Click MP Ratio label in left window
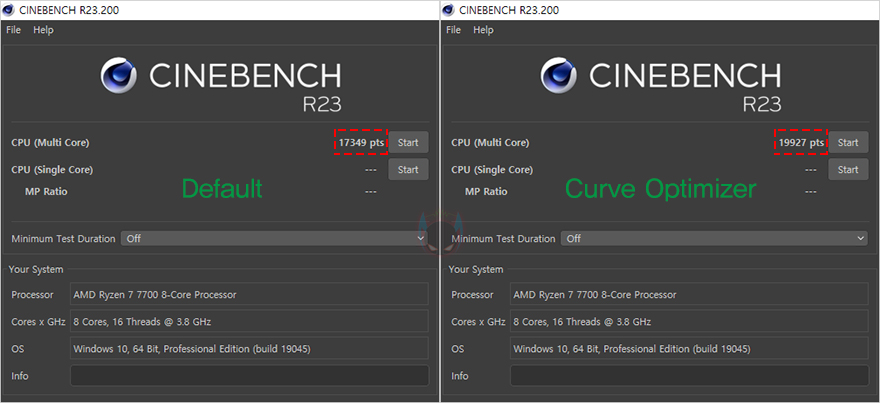This screenshot has width=880, height=403. click(x=46, y=191)
